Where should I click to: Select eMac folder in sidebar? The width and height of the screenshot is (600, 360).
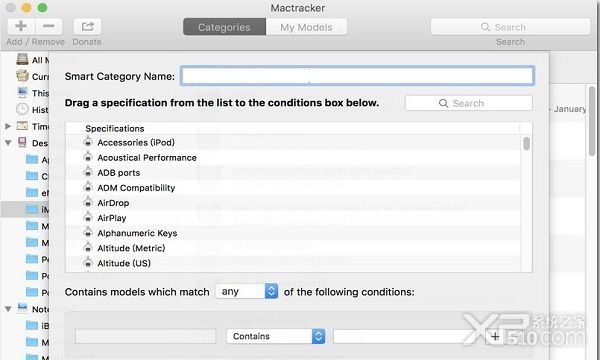(32, 192)
